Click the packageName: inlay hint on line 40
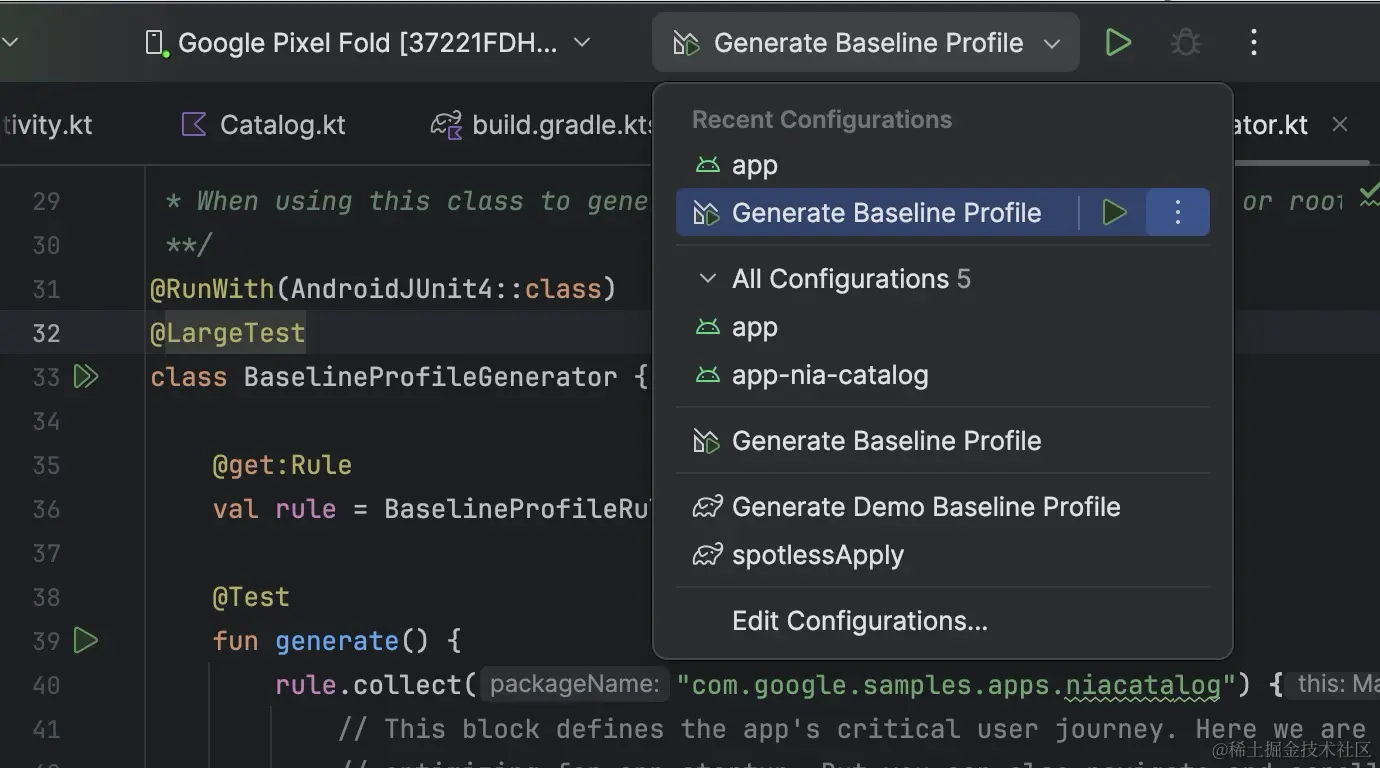1380x768 pixels. click(574, 685)
